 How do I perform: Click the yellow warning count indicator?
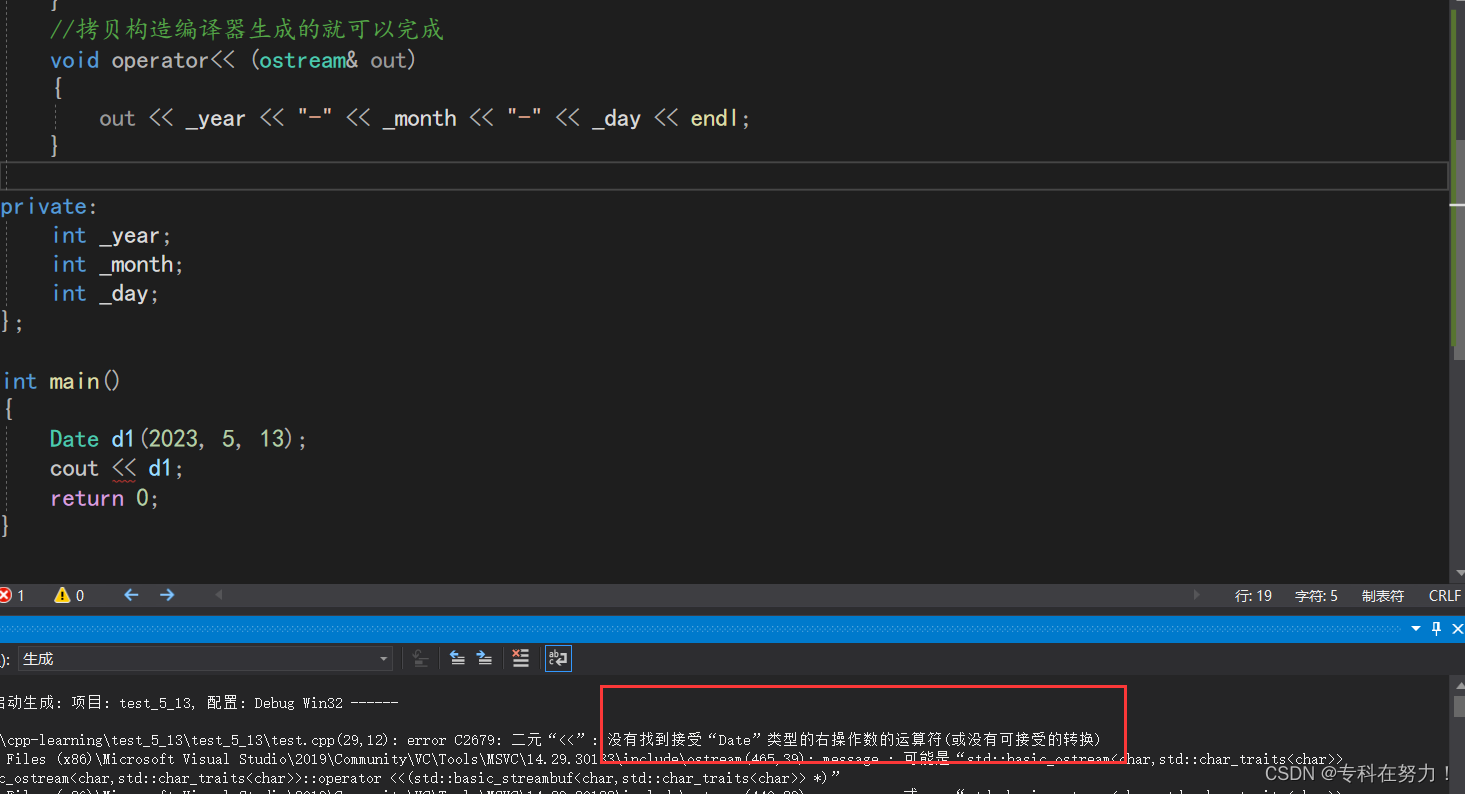point(70,595)
